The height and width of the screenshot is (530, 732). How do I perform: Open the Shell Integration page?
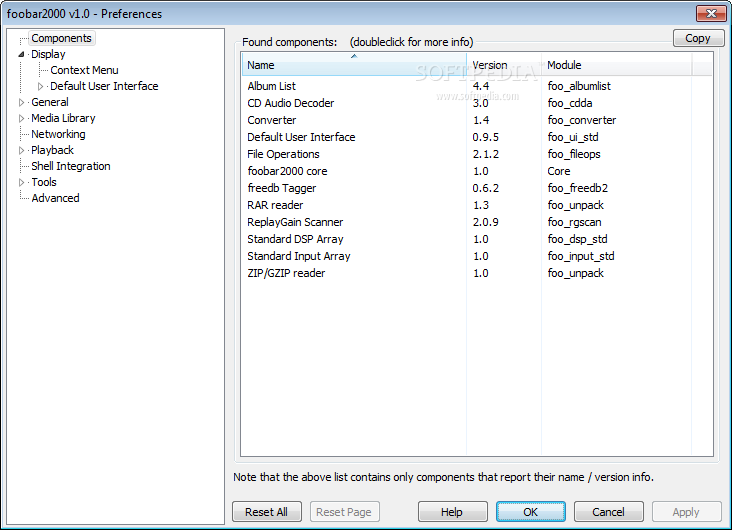(70, 166)
